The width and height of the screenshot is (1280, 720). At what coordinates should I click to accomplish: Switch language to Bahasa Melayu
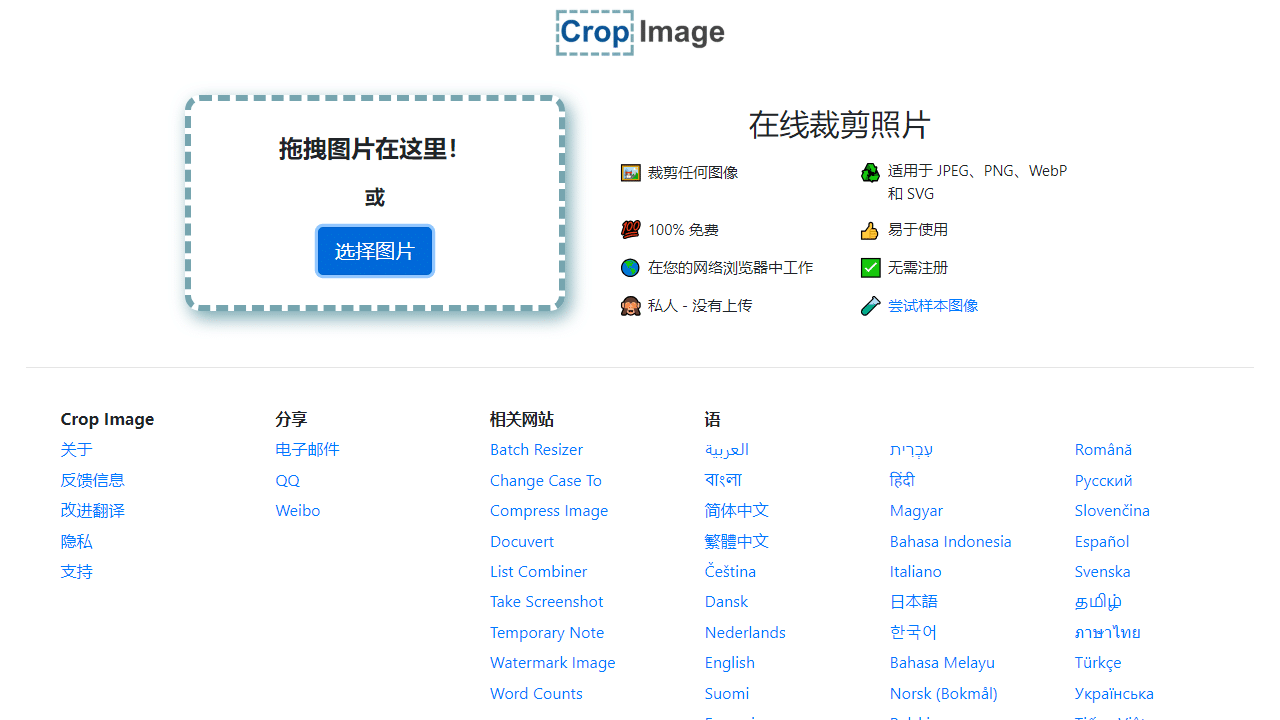(942, 663)
